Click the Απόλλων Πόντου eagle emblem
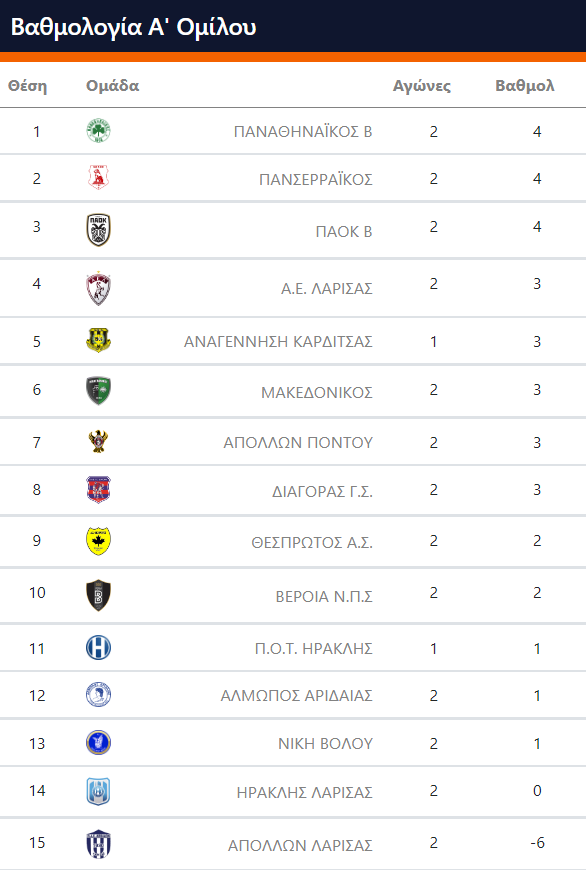The height and width of the screenshot is (870, 586). 99,442
